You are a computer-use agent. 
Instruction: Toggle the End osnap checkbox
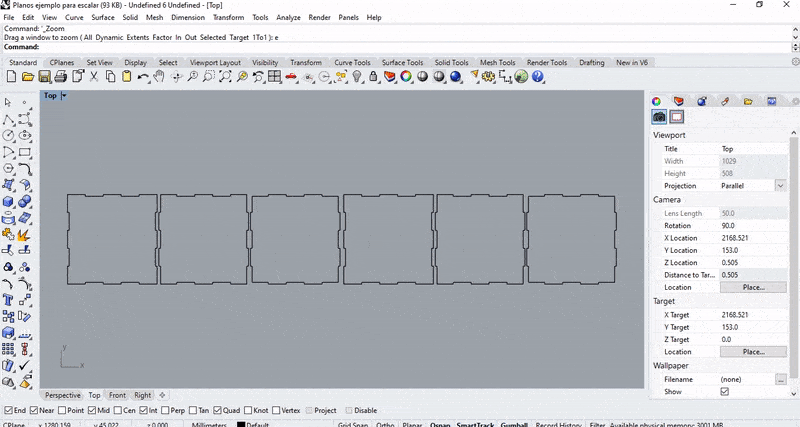tap(8, 410)
